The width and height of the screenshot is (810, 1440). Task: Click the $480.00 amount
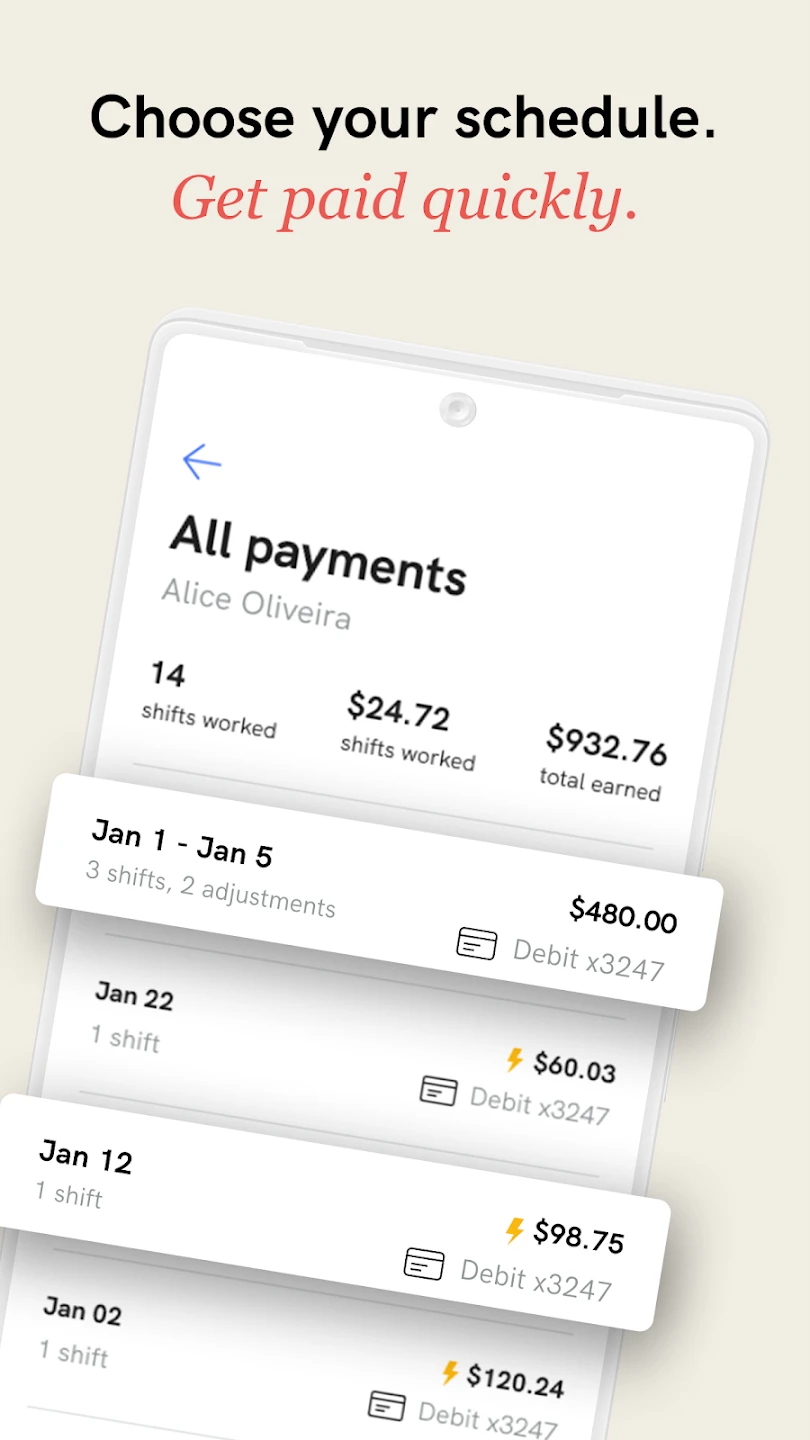point(624,914)
